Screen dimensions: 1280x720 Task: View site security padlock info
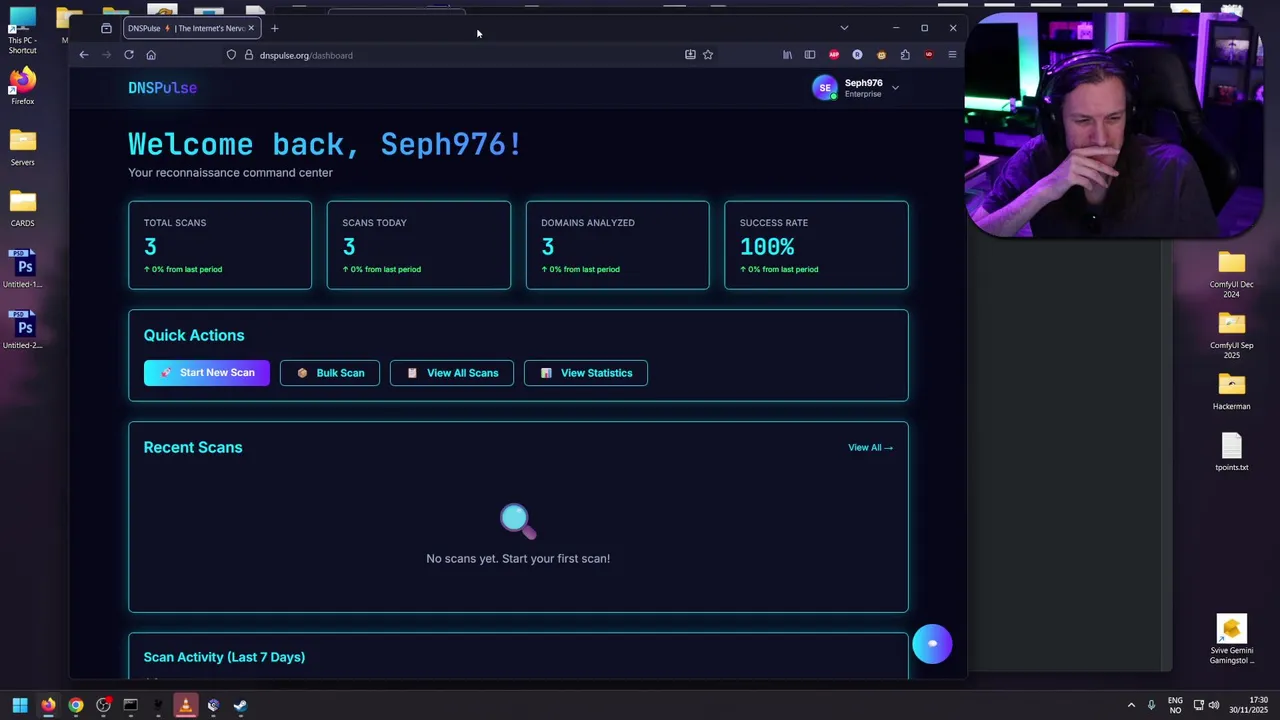click(x=249, y=55)
